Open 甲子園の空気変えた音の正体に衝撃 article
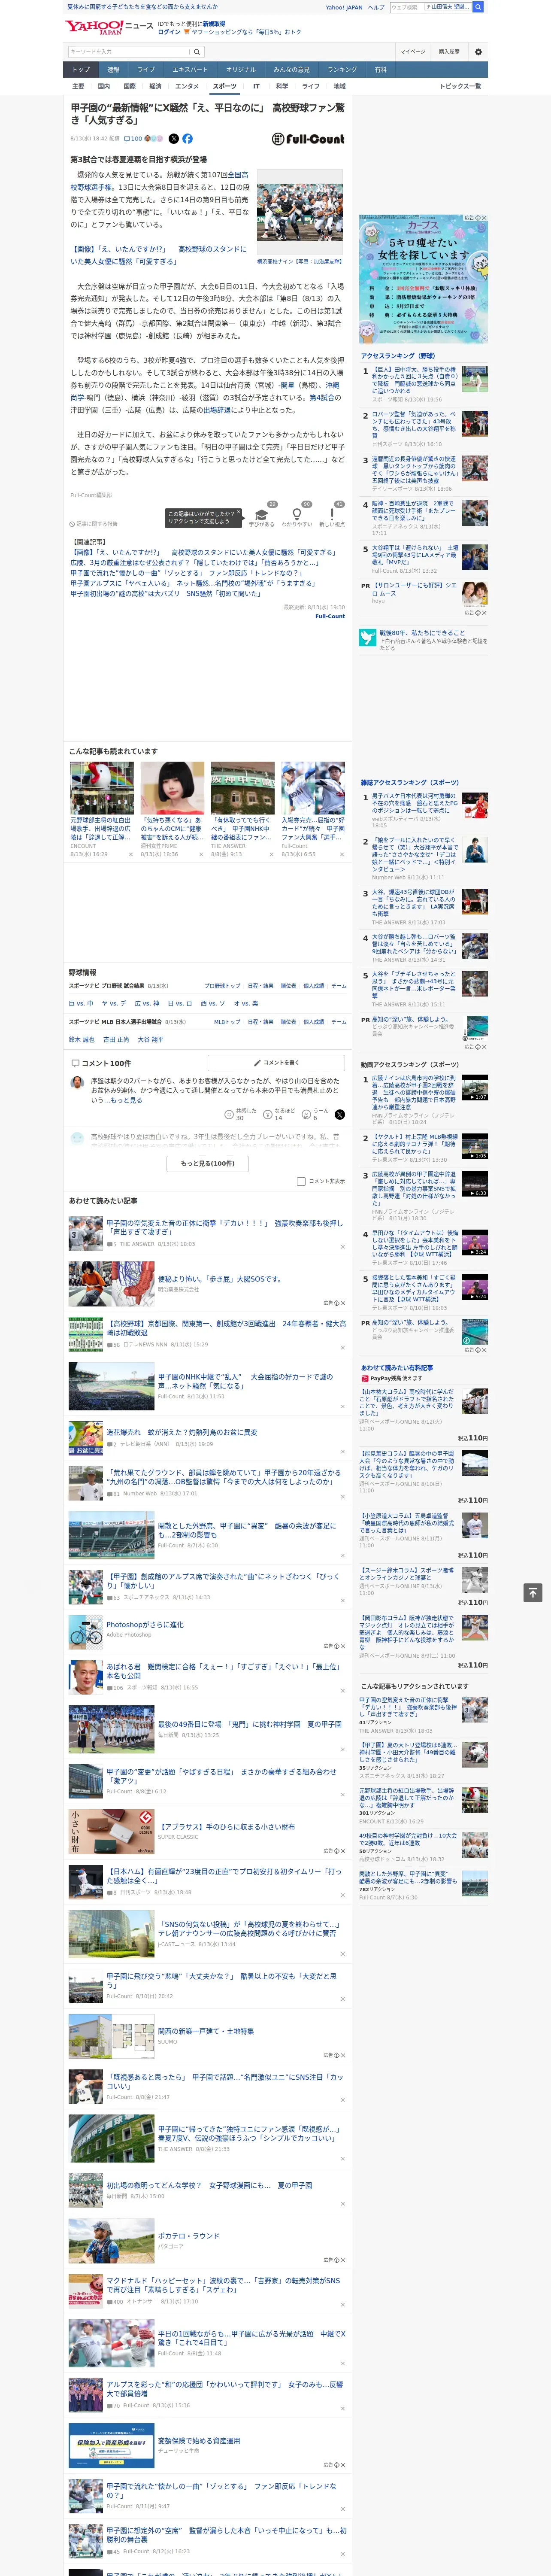 coord(224,1227)
